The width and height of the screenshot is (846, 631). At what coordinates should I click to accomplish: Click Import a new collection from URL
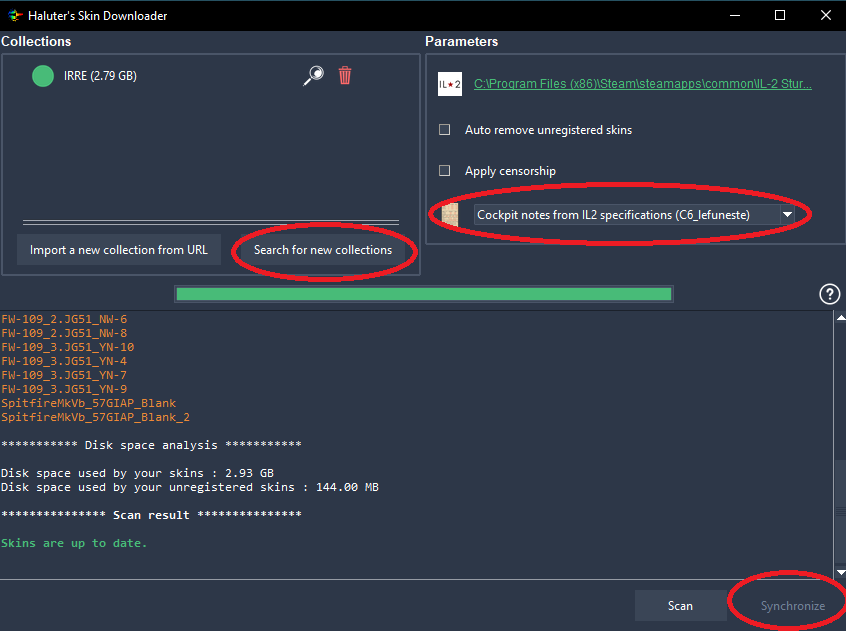[119, 250]
